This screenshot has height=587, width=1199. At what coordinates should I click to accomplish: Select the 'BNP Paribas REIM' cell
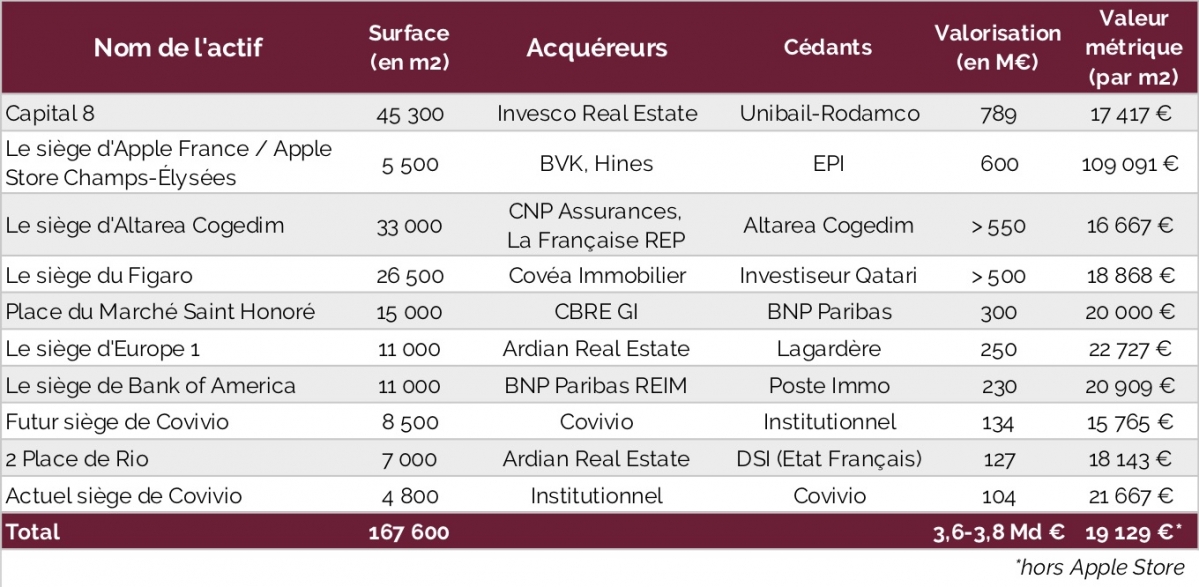click(596, 386)
